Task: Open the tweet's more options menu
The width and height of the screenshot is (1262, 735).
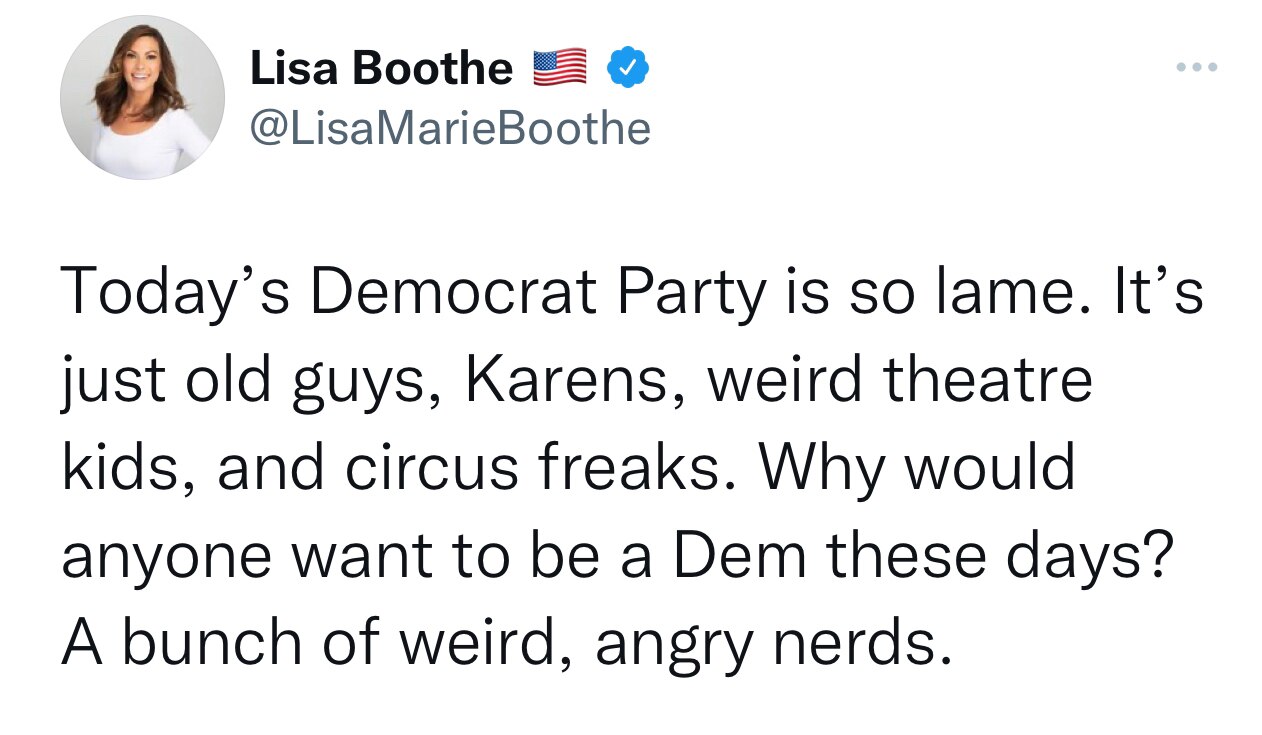Action: click(1196, 68)
